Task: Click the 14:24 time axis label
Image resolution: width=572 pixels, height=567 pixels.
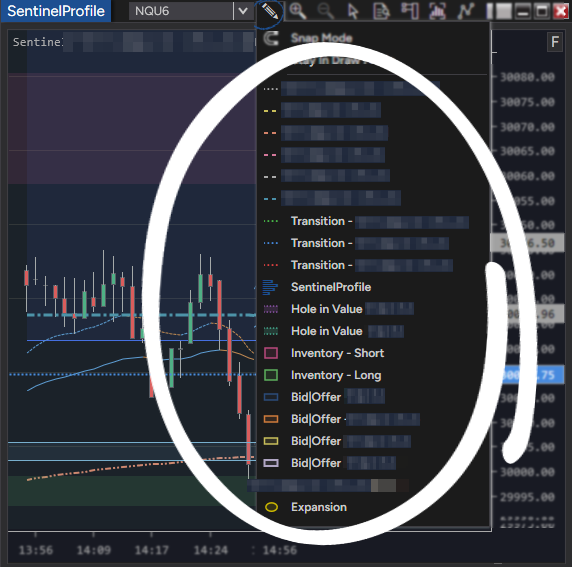Action: click(x=210, y=550)
